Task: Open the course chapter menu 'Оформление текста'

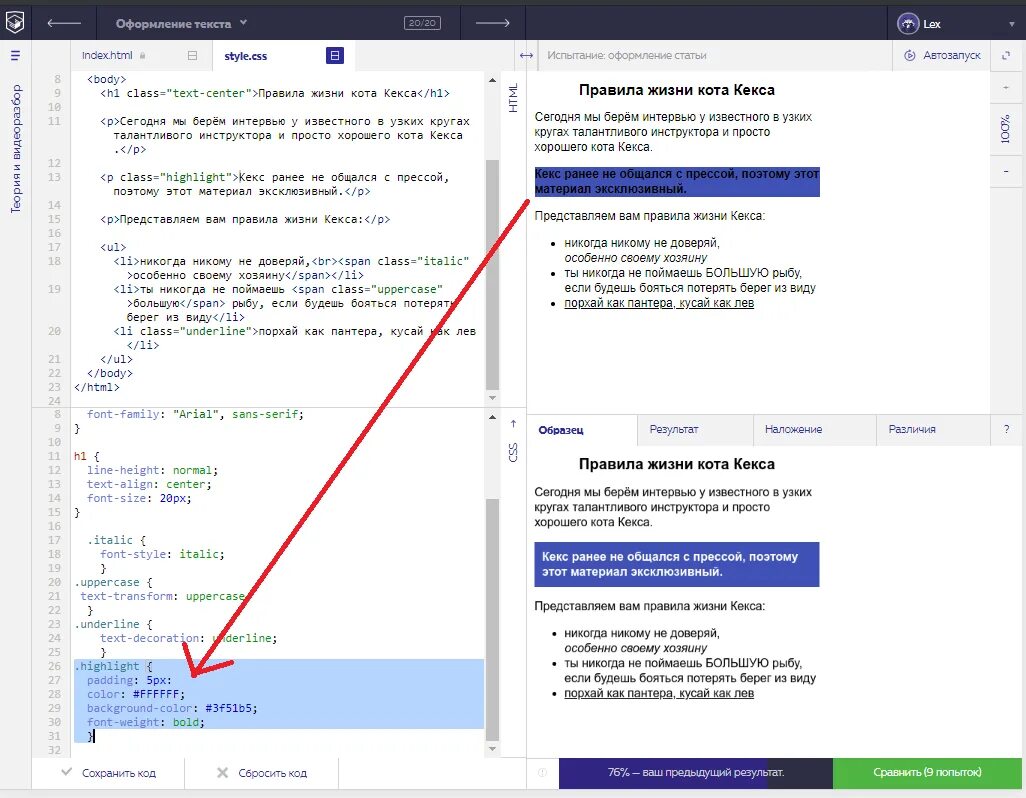Action: point(181,24)
